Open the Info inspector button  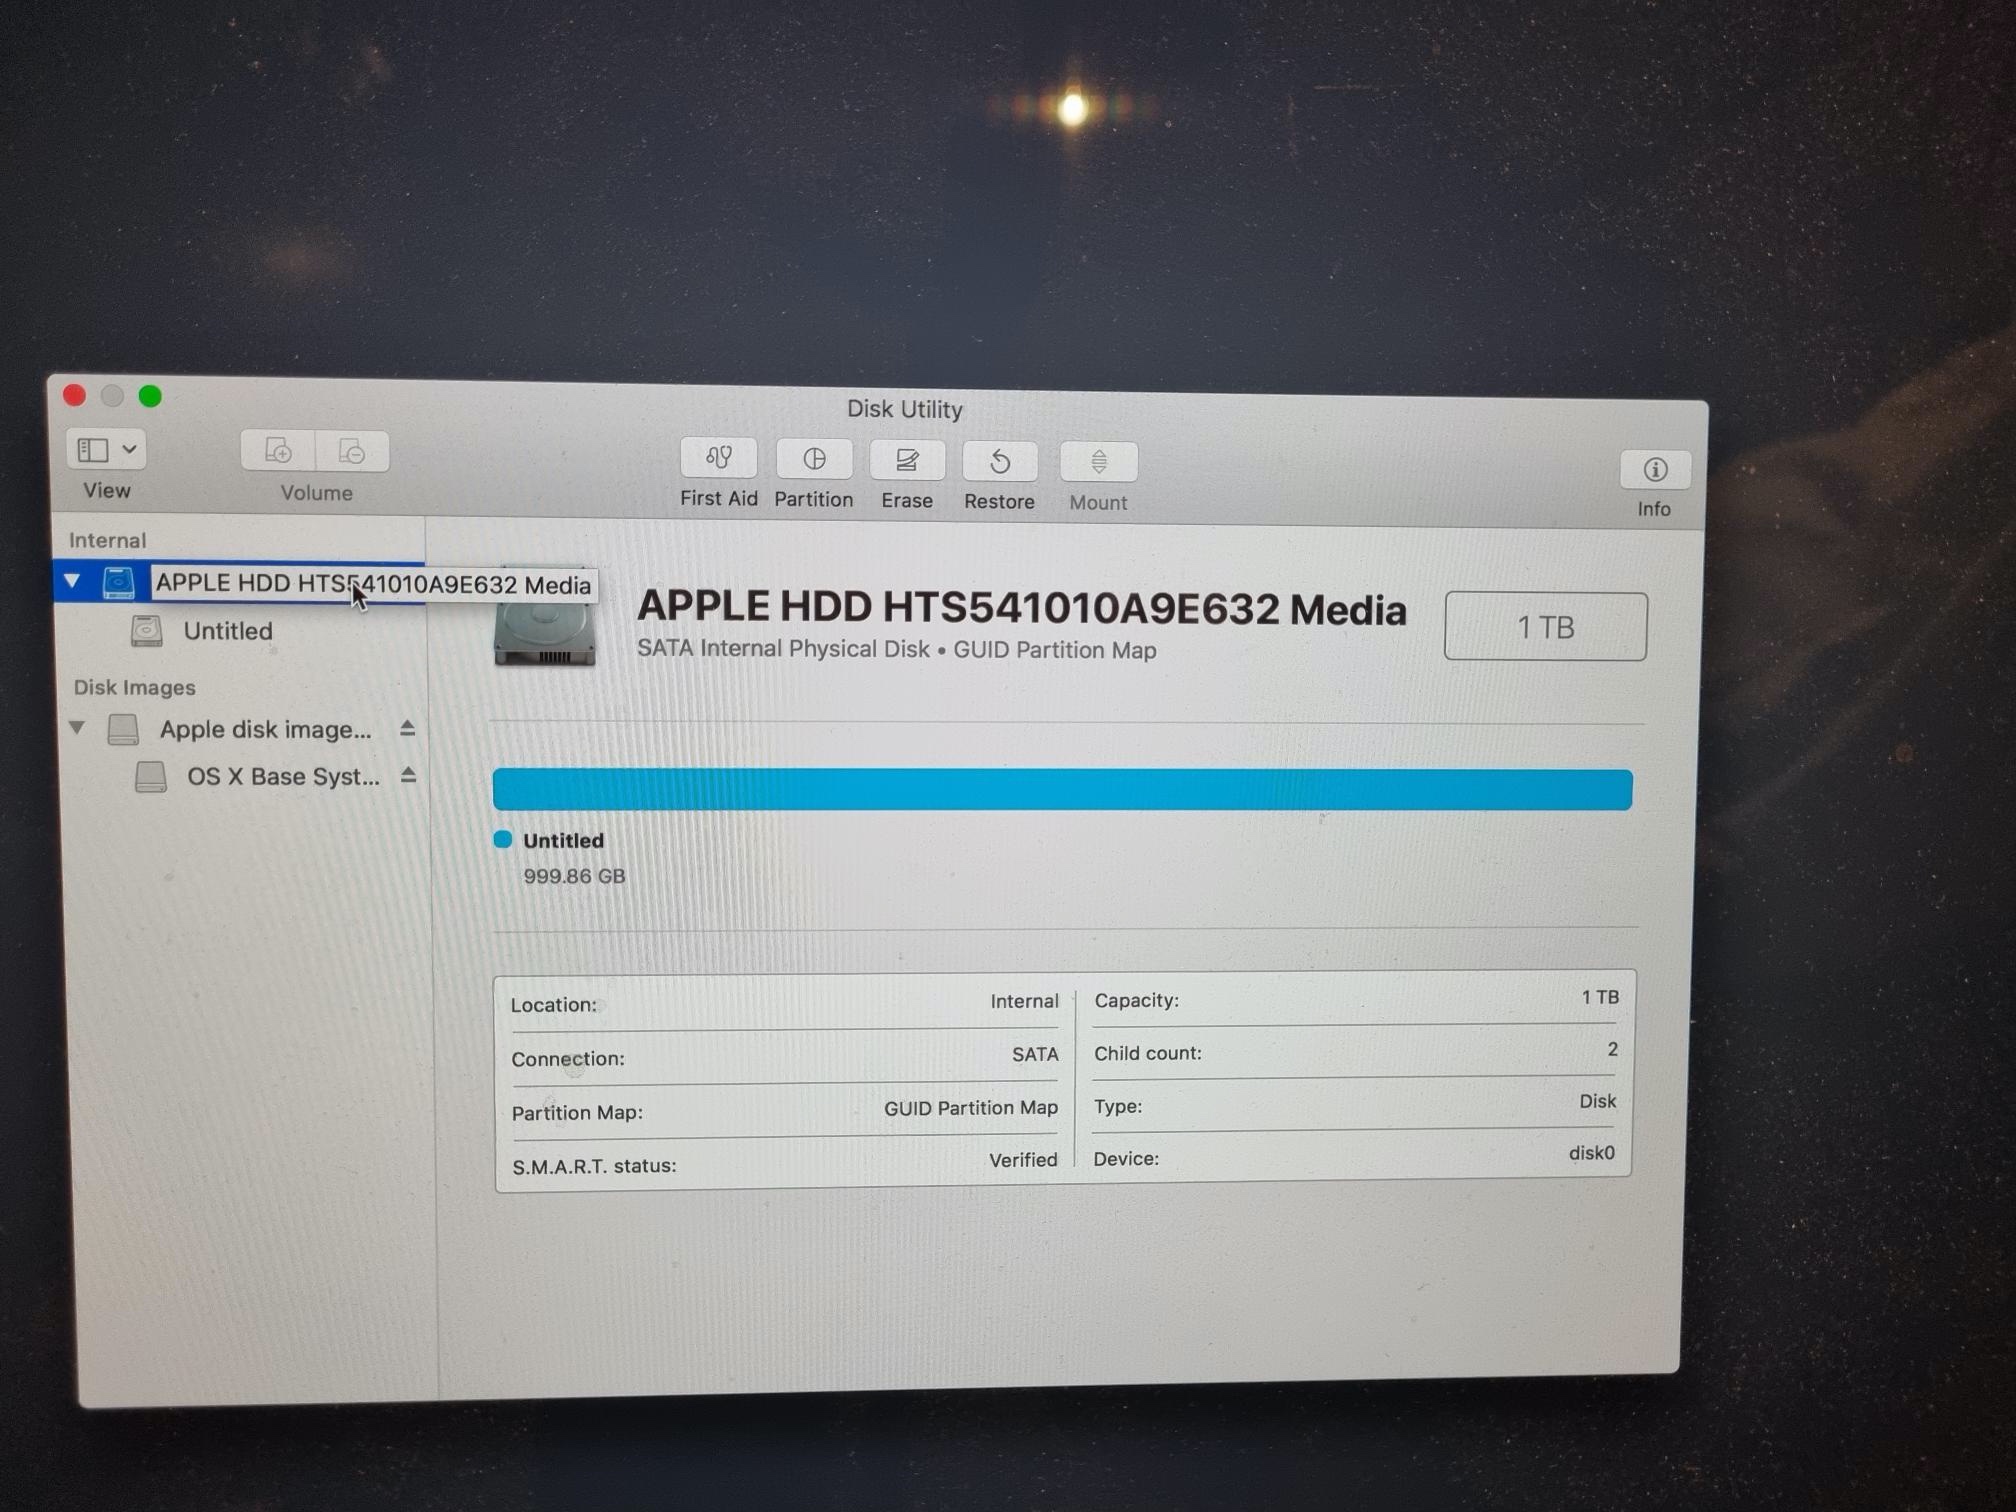1654,470
